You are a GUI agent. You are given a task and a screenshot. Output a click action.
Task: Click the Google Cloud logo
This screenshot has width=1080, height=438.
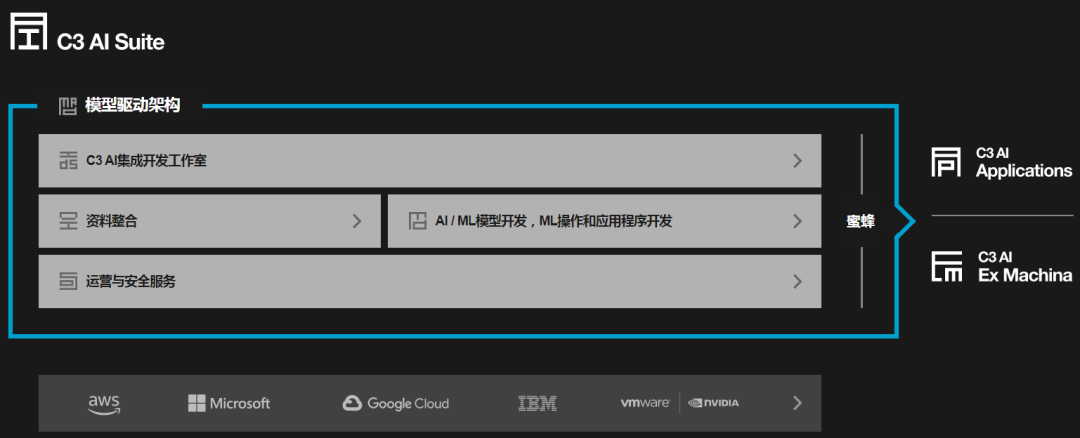(395, 404)
